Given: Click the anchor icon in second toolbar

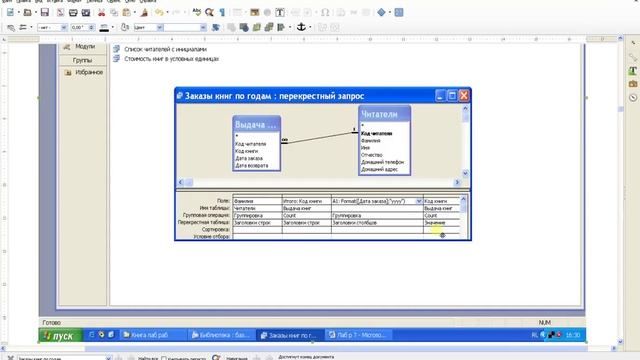Looking at the screenshot, I should click(301, 27).
